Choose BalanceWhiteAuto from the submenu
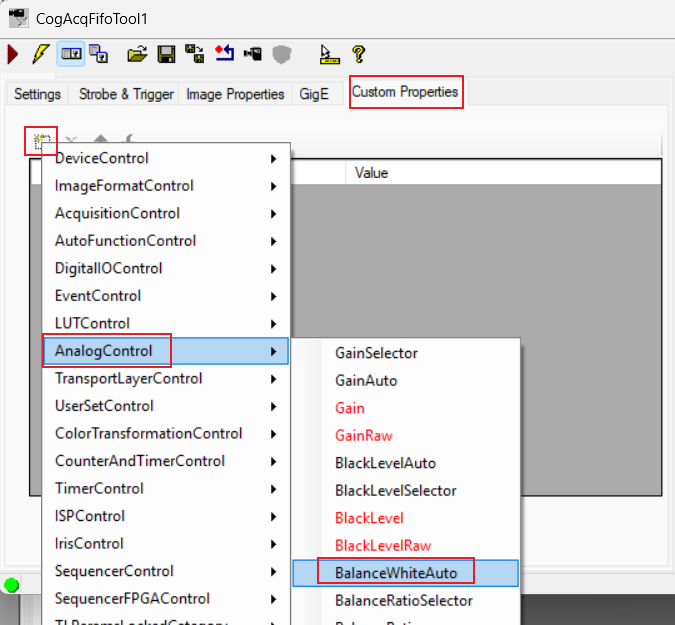Screen dimensions: 675x625 406,573
